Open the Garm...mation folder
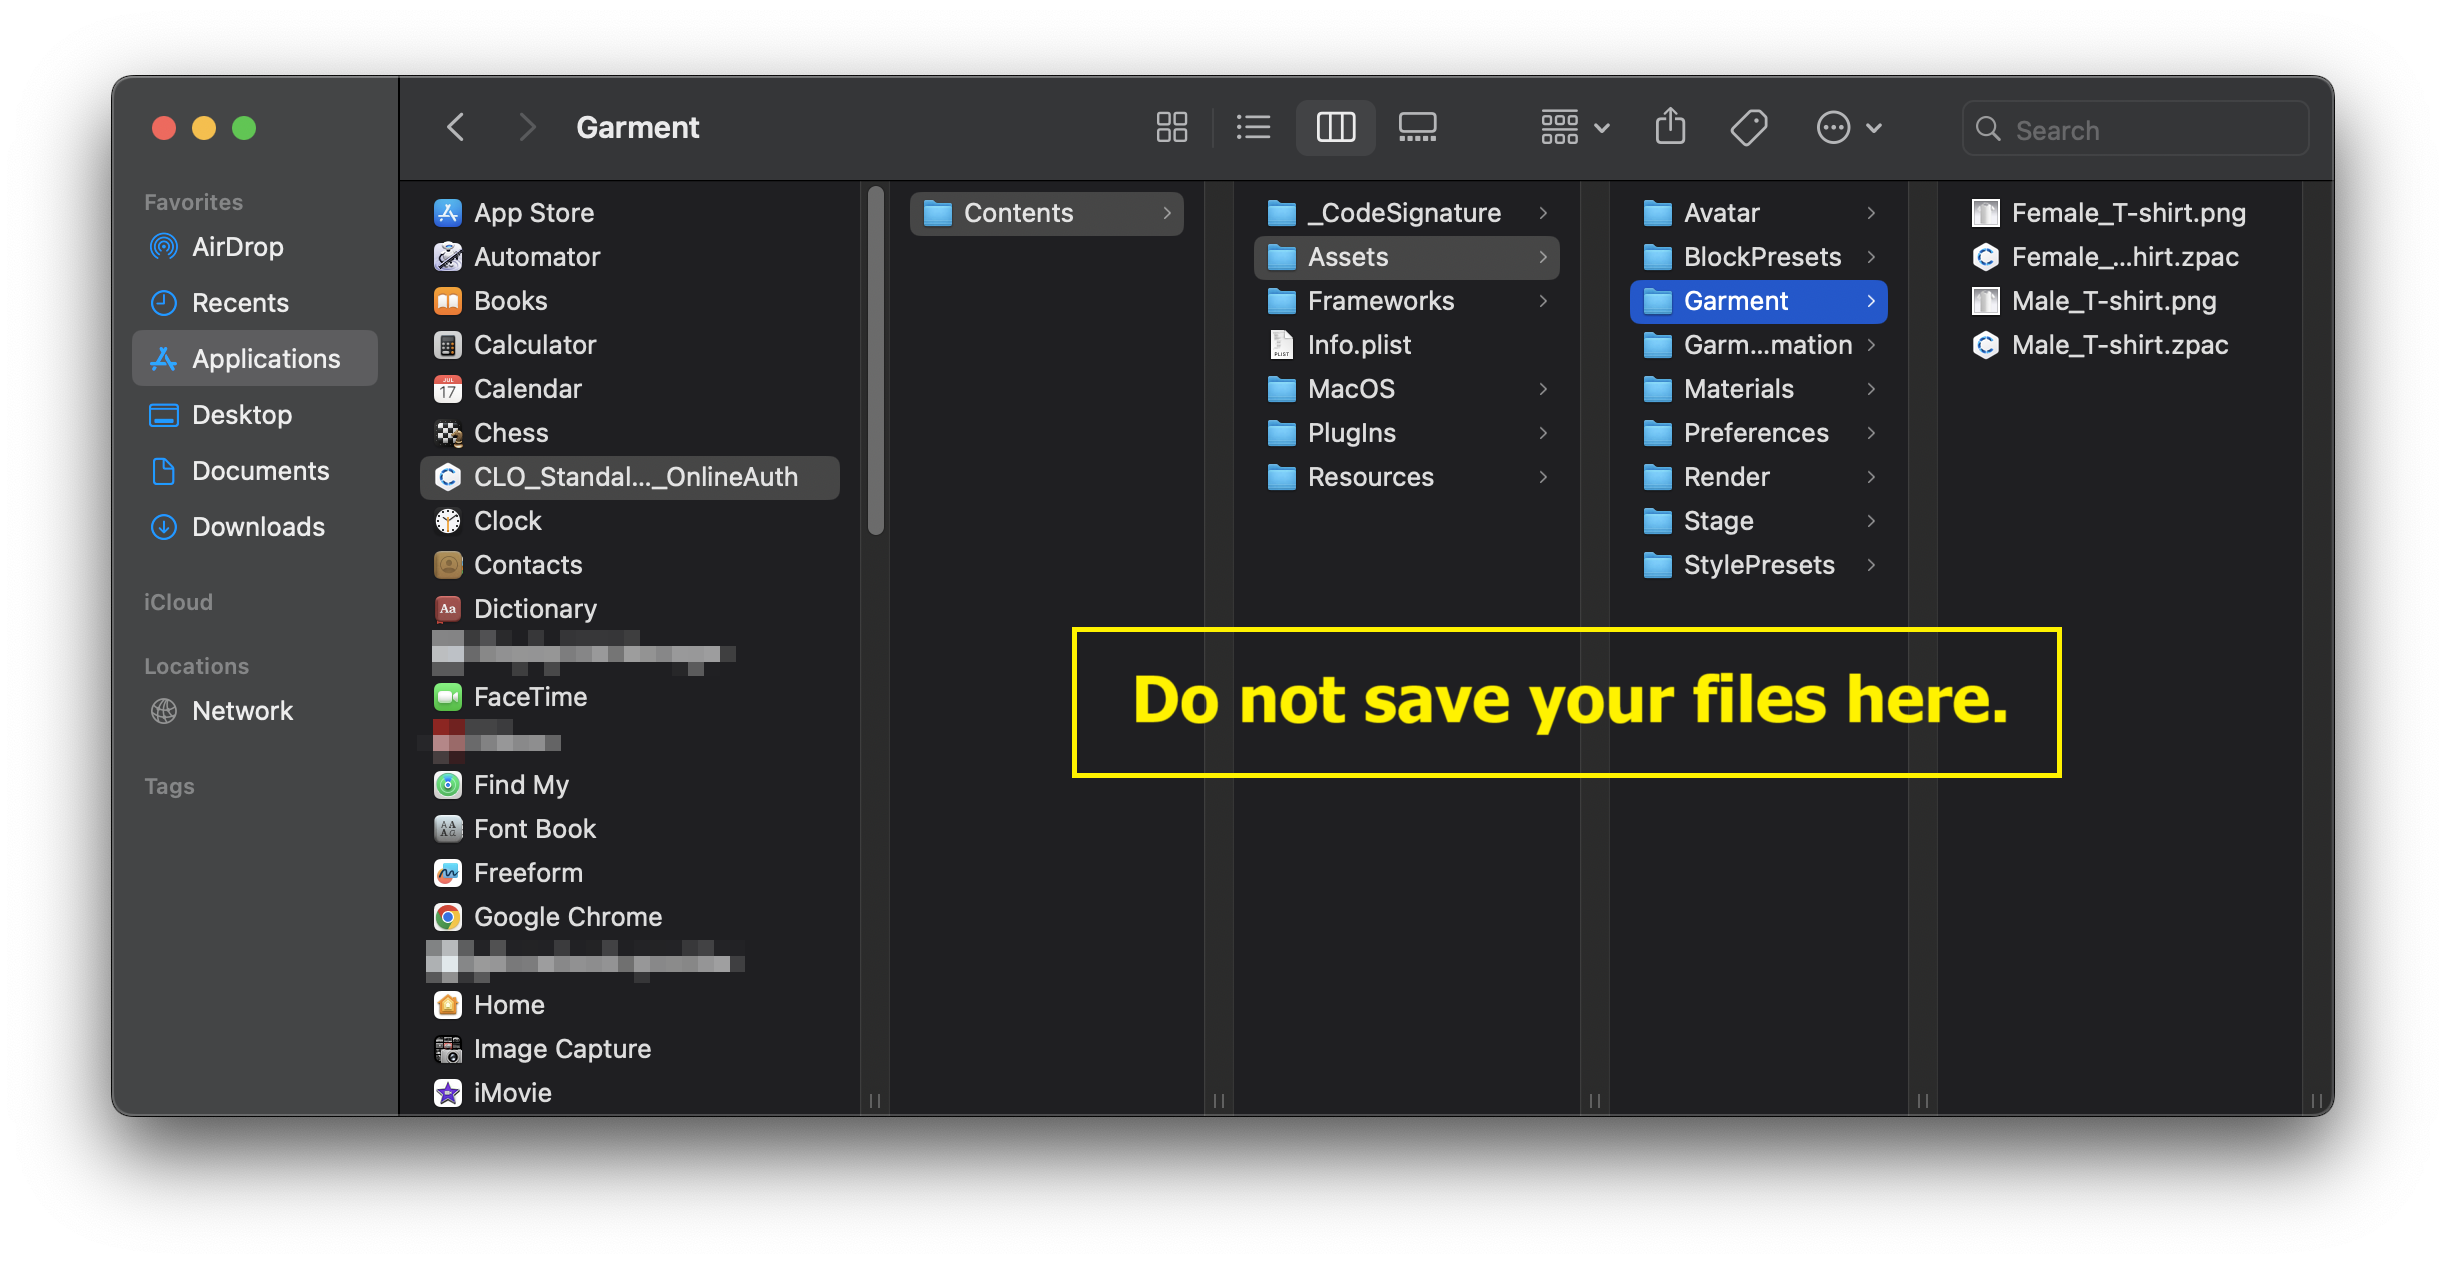 click(x=1759, y=345)
